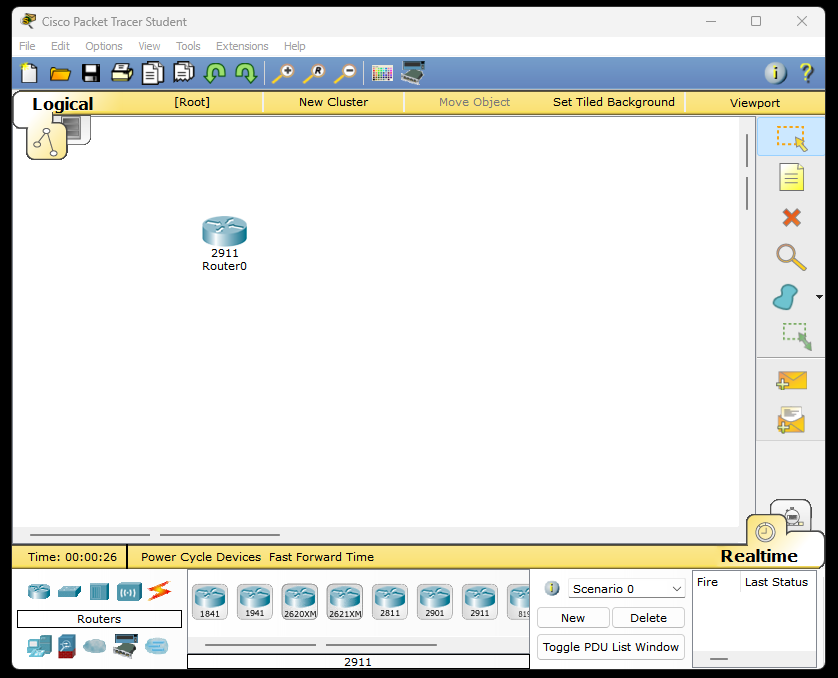The width and height of the screenshot is (838, 678).
Task: Select the Custom Made Devices category
Action: [x=126, y=646]
